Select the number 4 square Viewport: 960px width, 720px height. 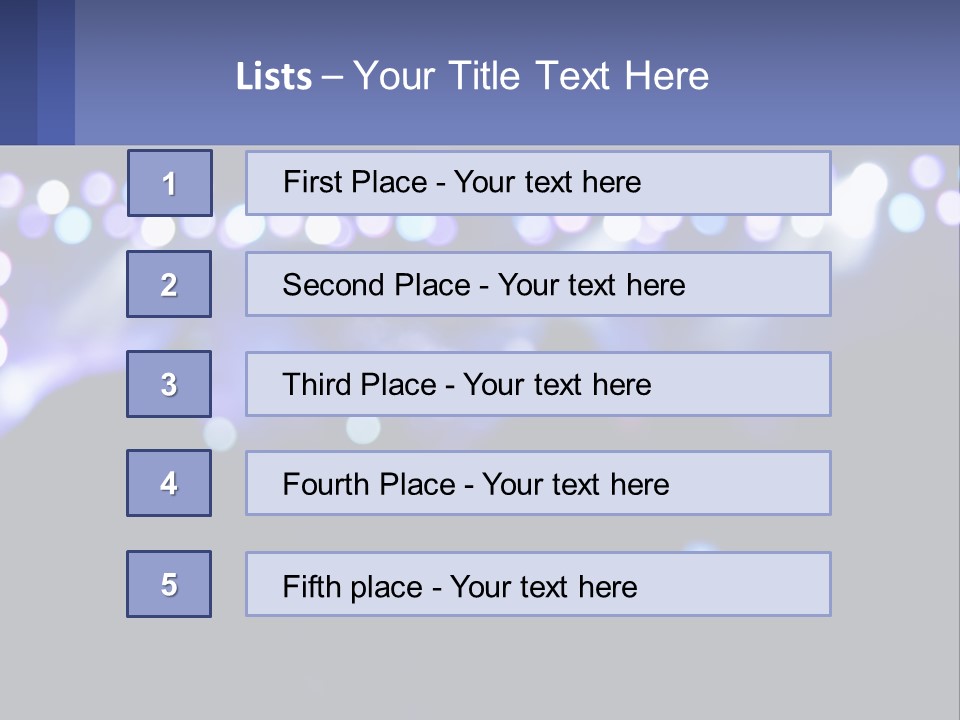click(x=169, y=483)
